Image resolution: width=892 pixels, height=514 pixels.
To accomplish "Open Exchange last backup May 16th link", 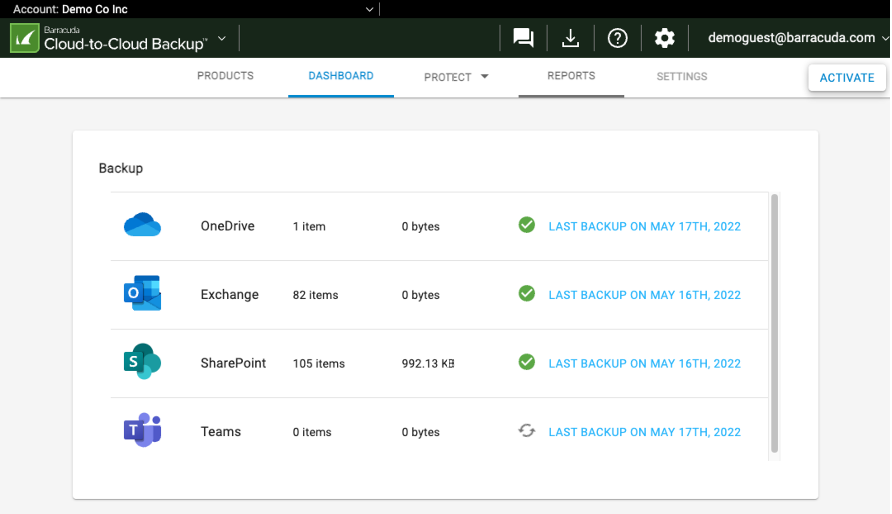I will [645, 295].
